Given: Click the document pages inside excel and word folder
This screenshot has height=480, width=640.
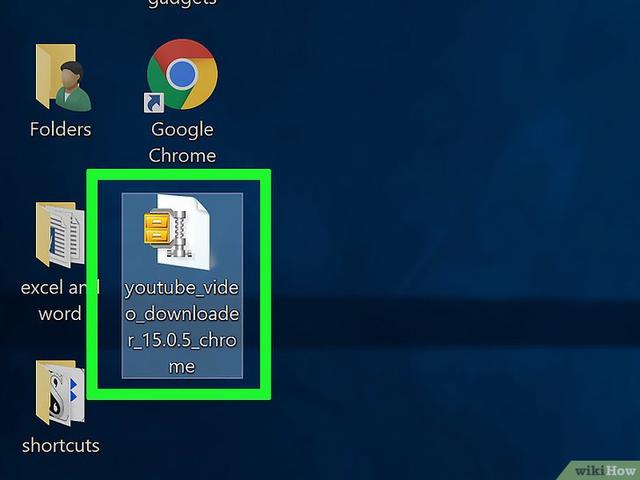Looking at the screenshot, I should 64,238.
